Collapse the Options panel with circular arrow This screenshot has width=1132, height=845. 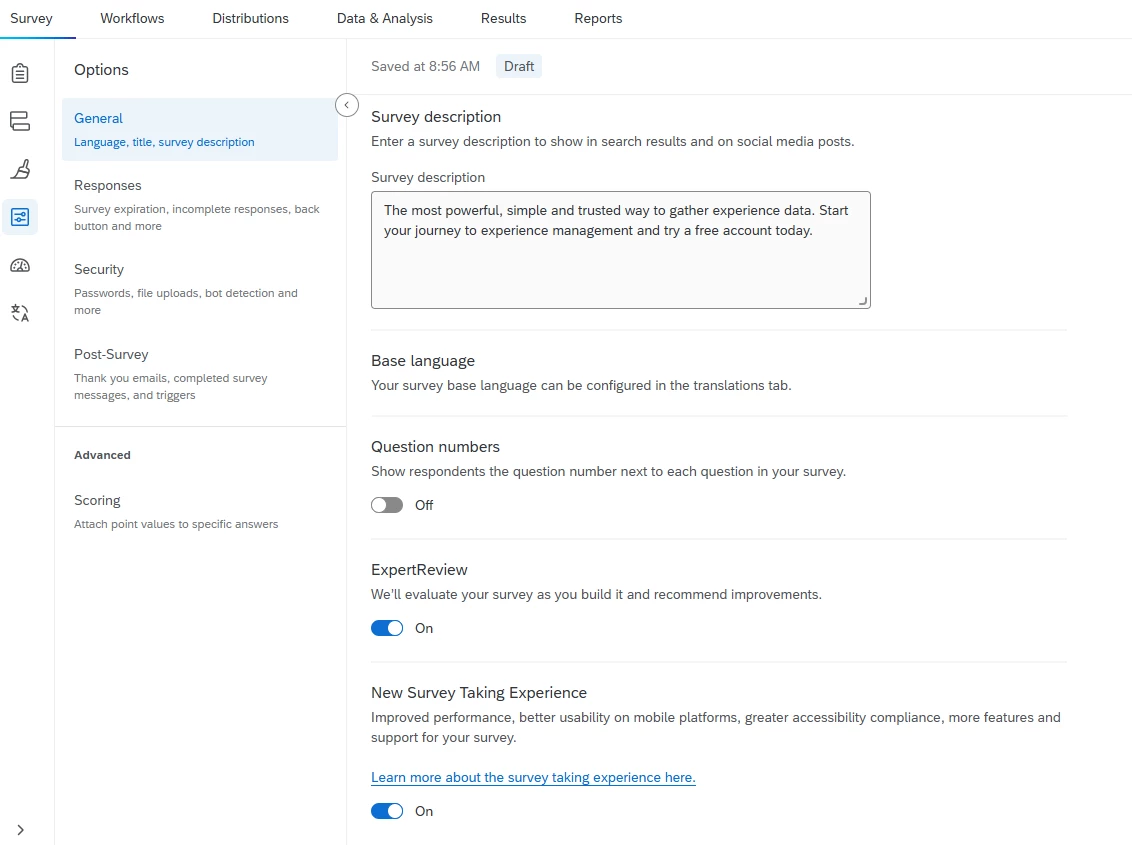point(347,105)
